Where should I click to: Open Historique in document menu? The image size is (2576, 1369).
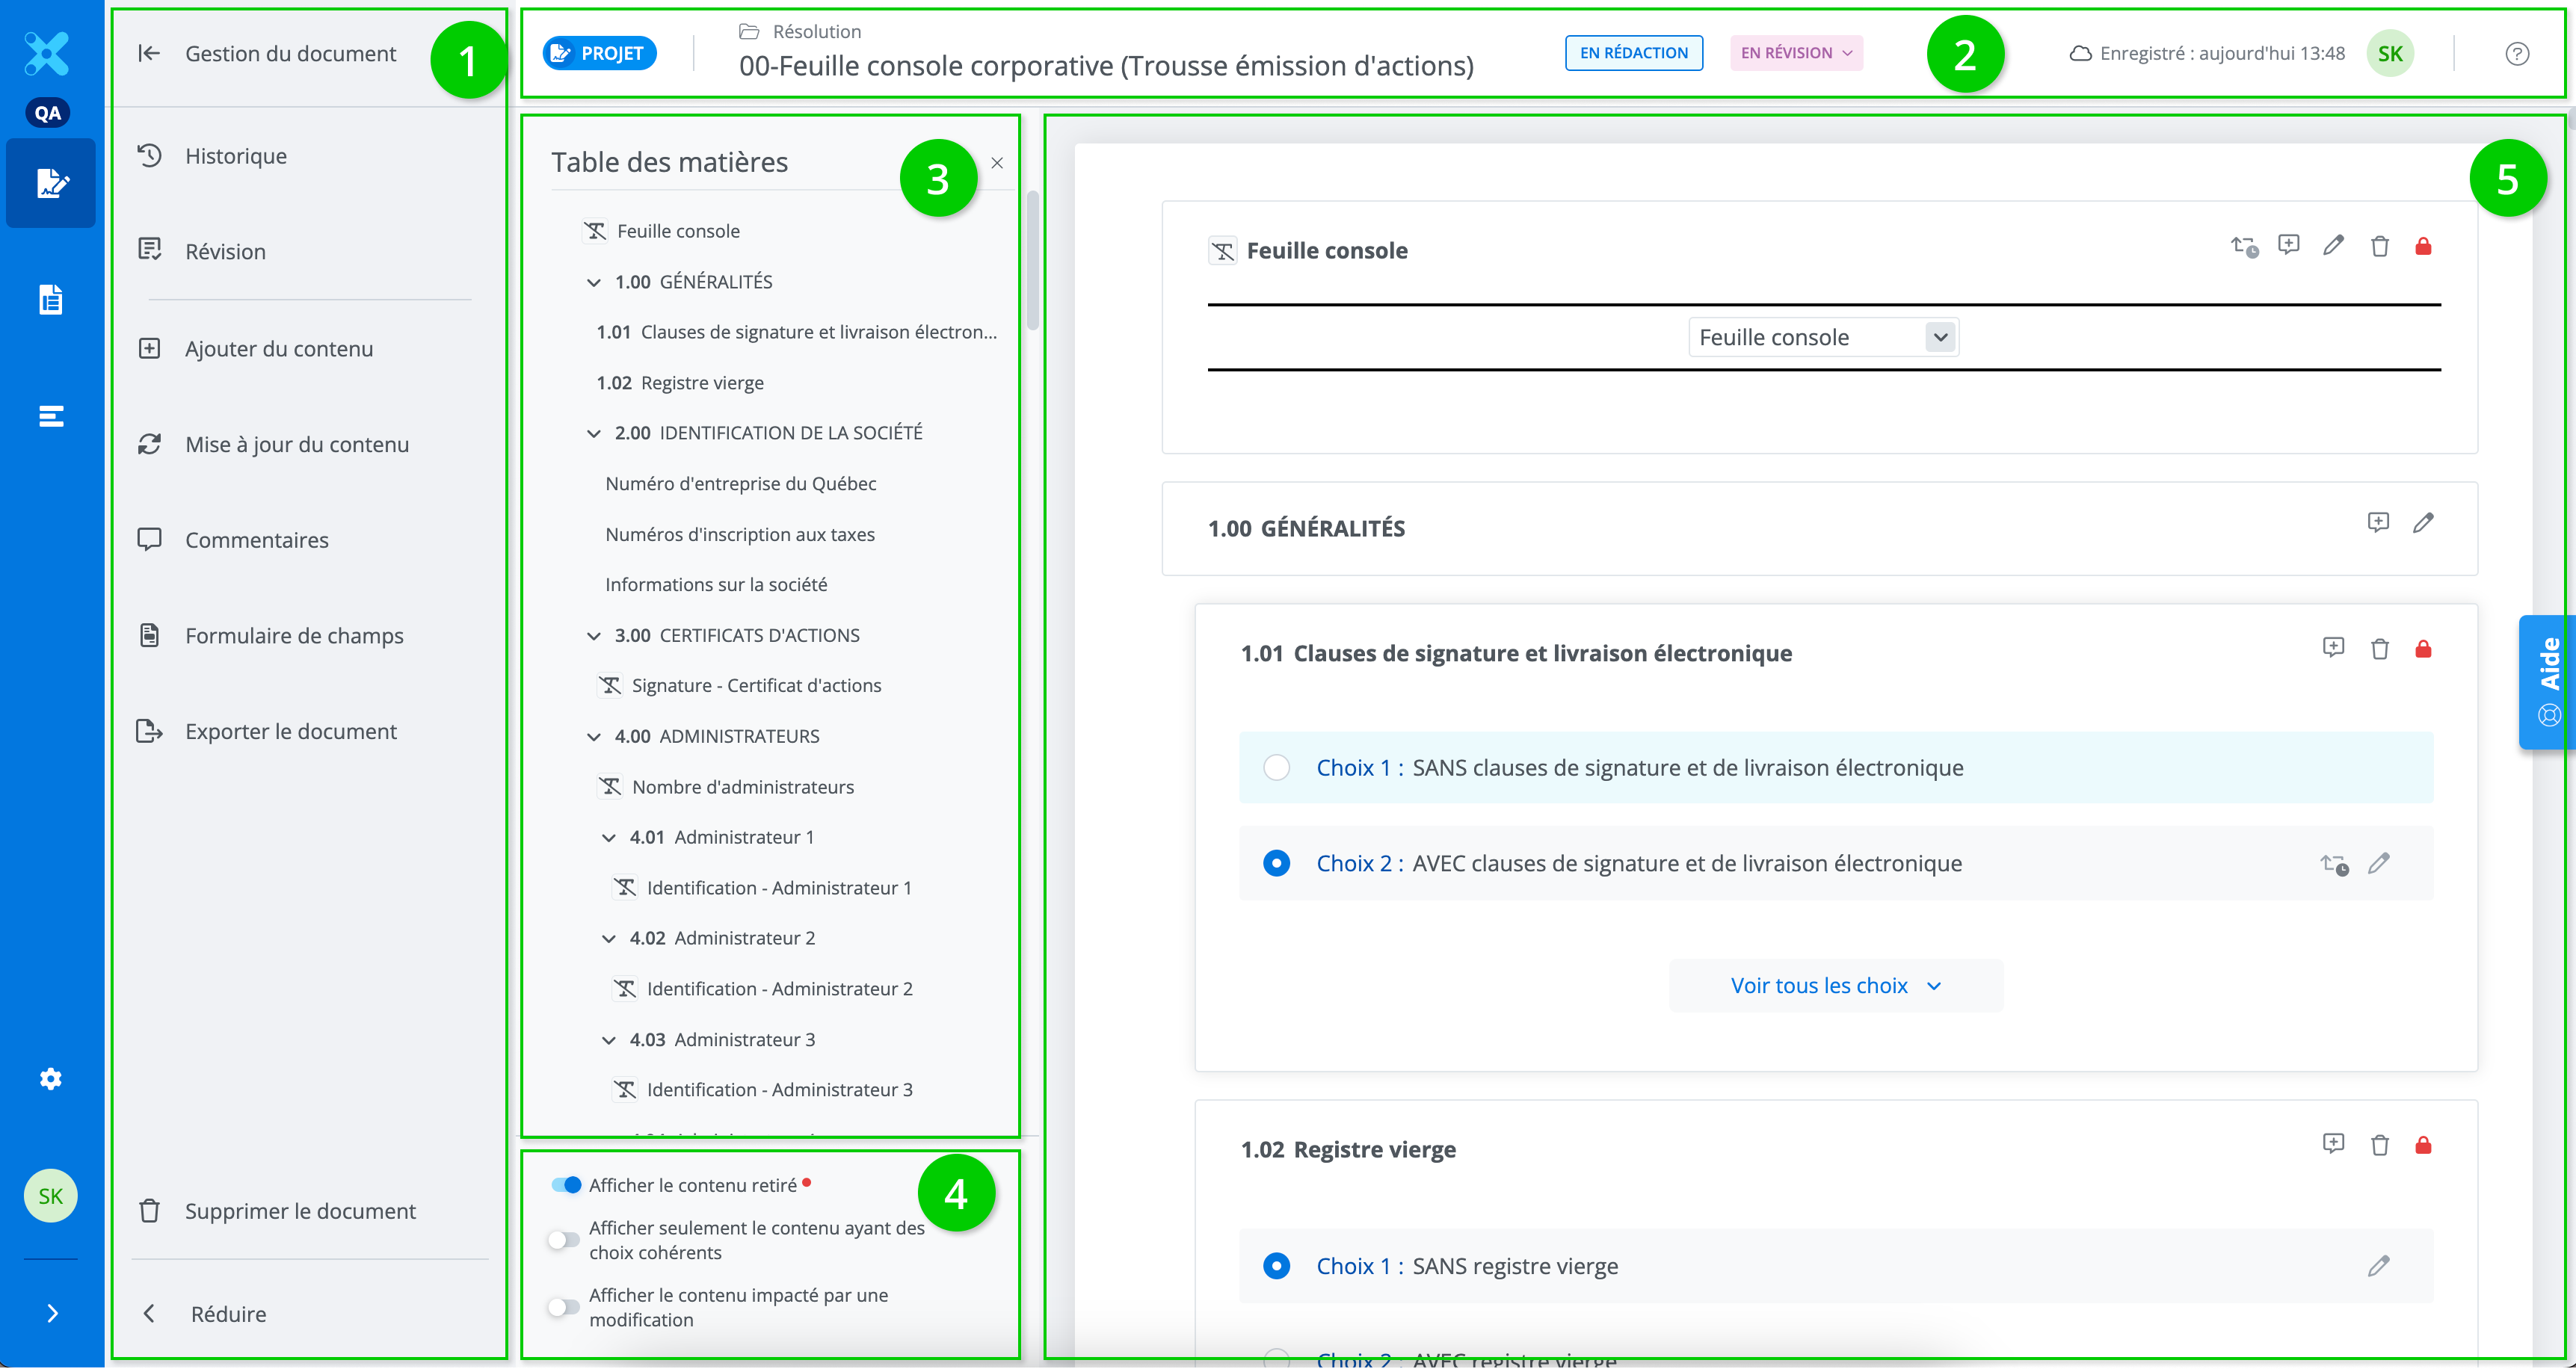click(236, 156)
